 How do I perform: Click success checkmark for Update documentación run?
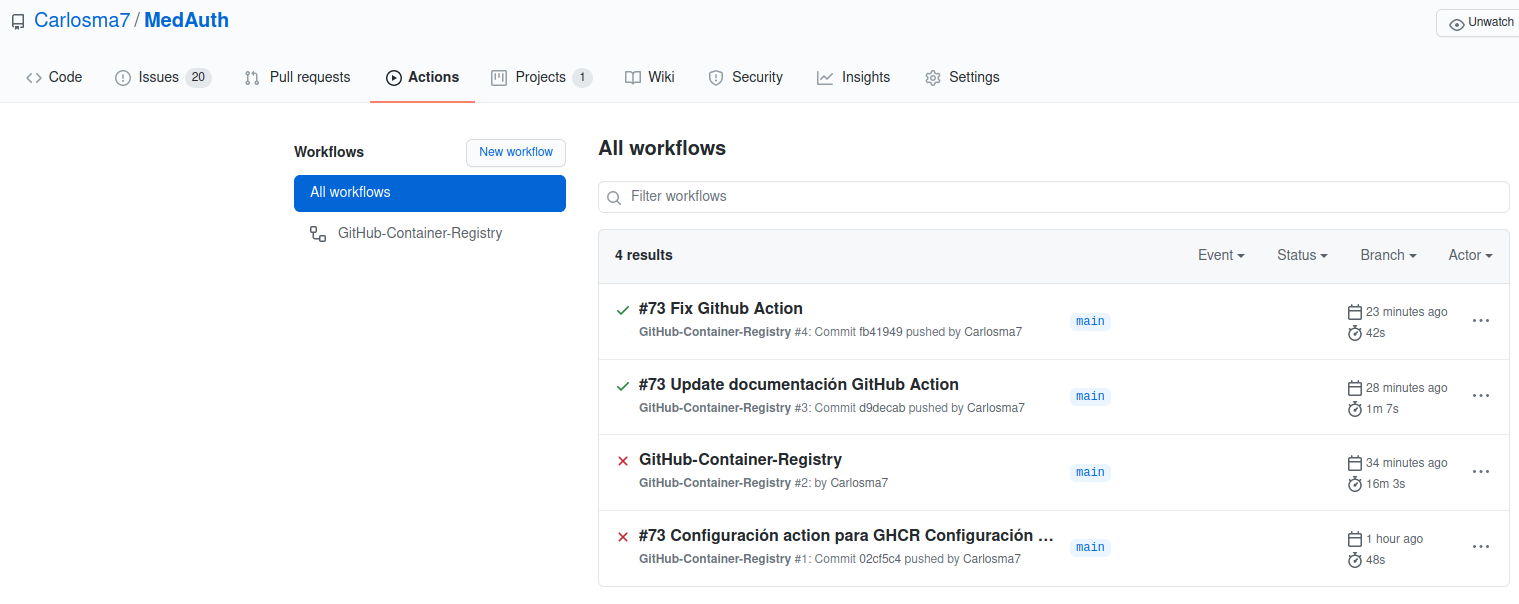pyautogui.click(x=623, y=386)
